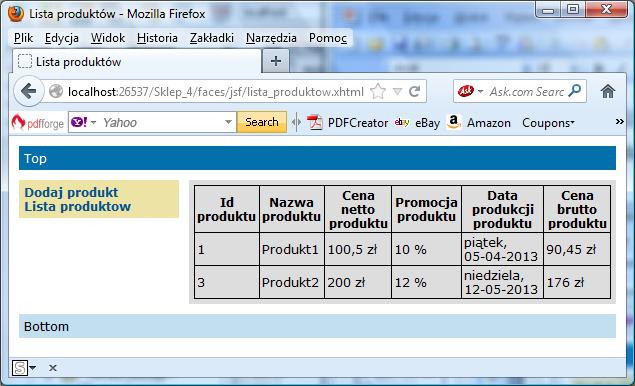Click the Firefox logo in the title bar
Image resolution: width=635 pixels, height=386 pixels.
click(16, 14)
